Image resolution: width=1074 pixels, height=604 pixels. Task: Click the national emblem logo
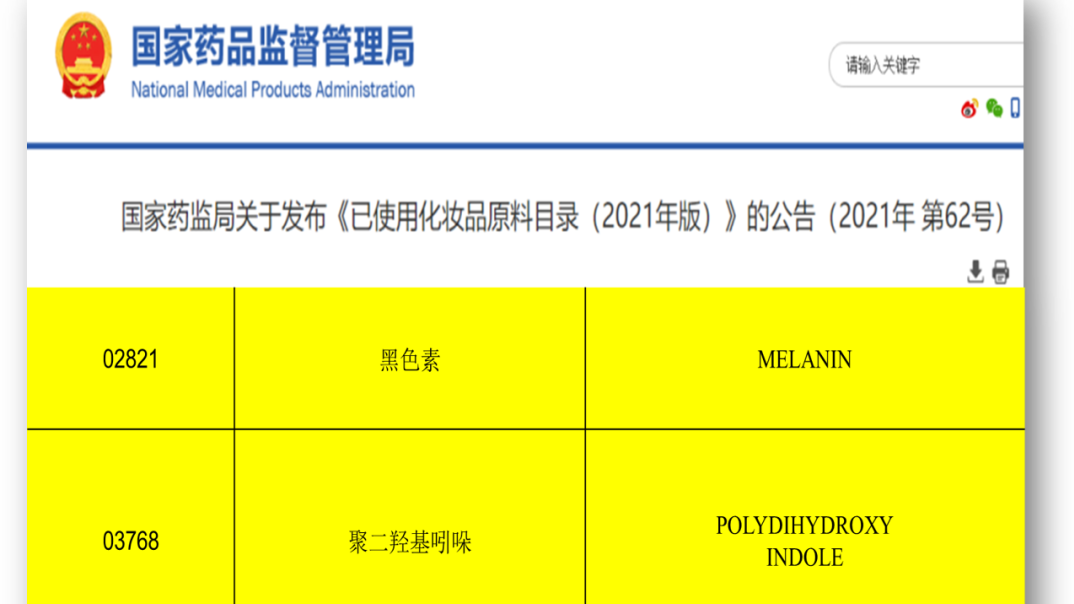[x=83, y=56]
